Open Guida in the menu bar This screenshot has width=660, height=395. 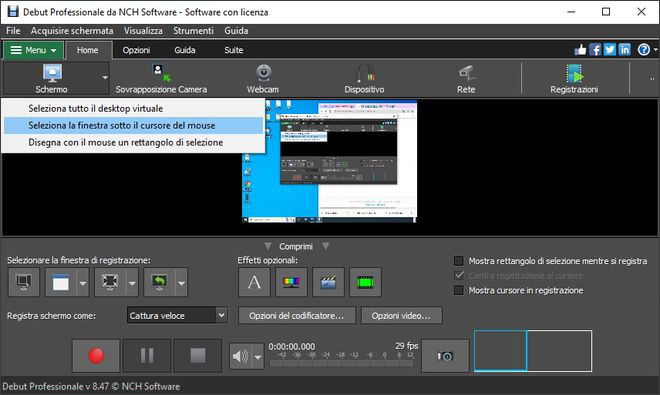pyautogui.click(x=236, y=31)
